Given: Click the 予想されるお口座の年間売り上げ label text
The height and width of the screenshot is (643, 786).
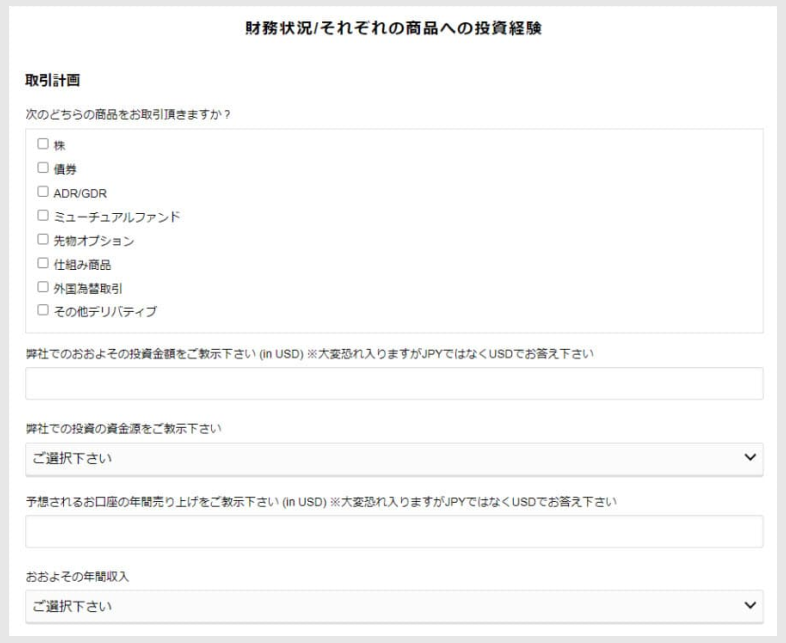Looking at the screenshot, I should click(x=321, y=502).
